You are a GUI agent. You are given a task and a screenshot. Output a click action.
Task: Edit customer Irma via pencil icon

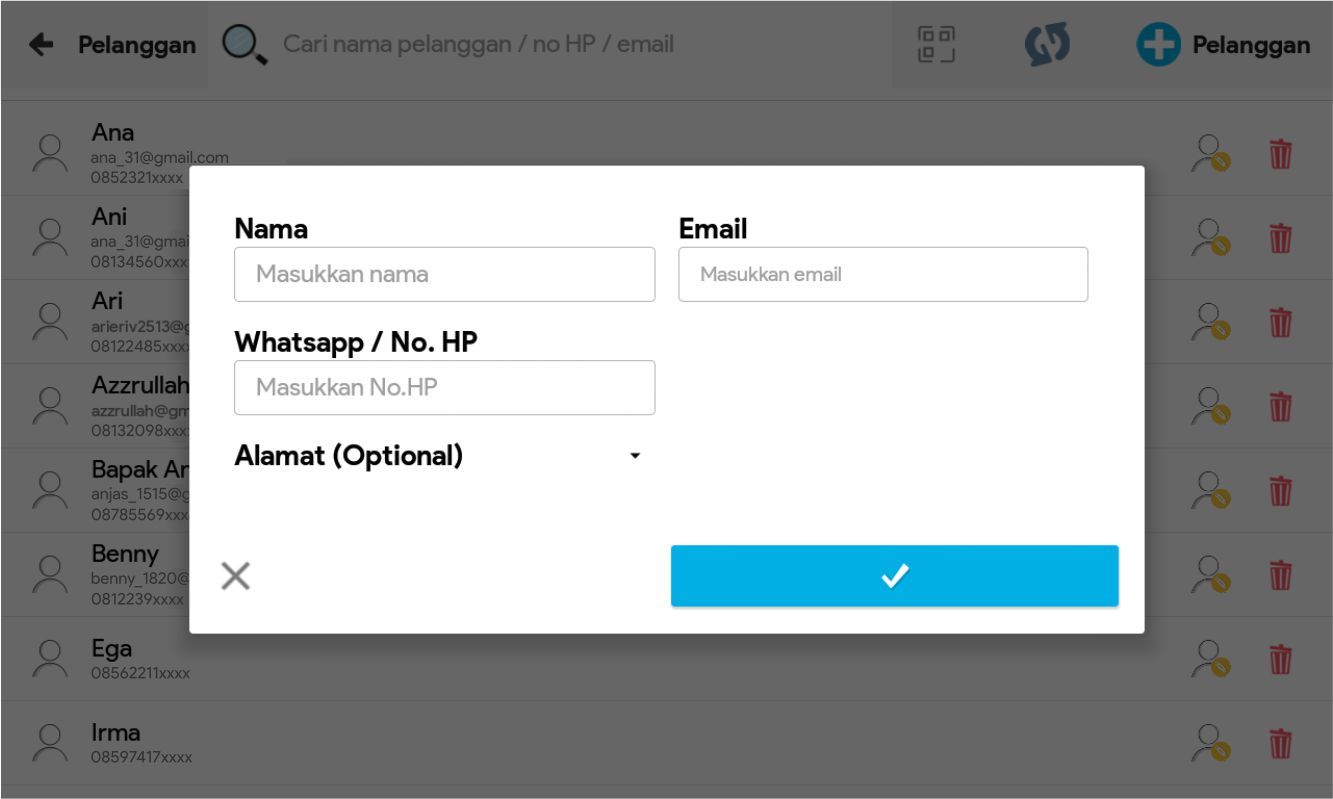[x=1211, y=743]
